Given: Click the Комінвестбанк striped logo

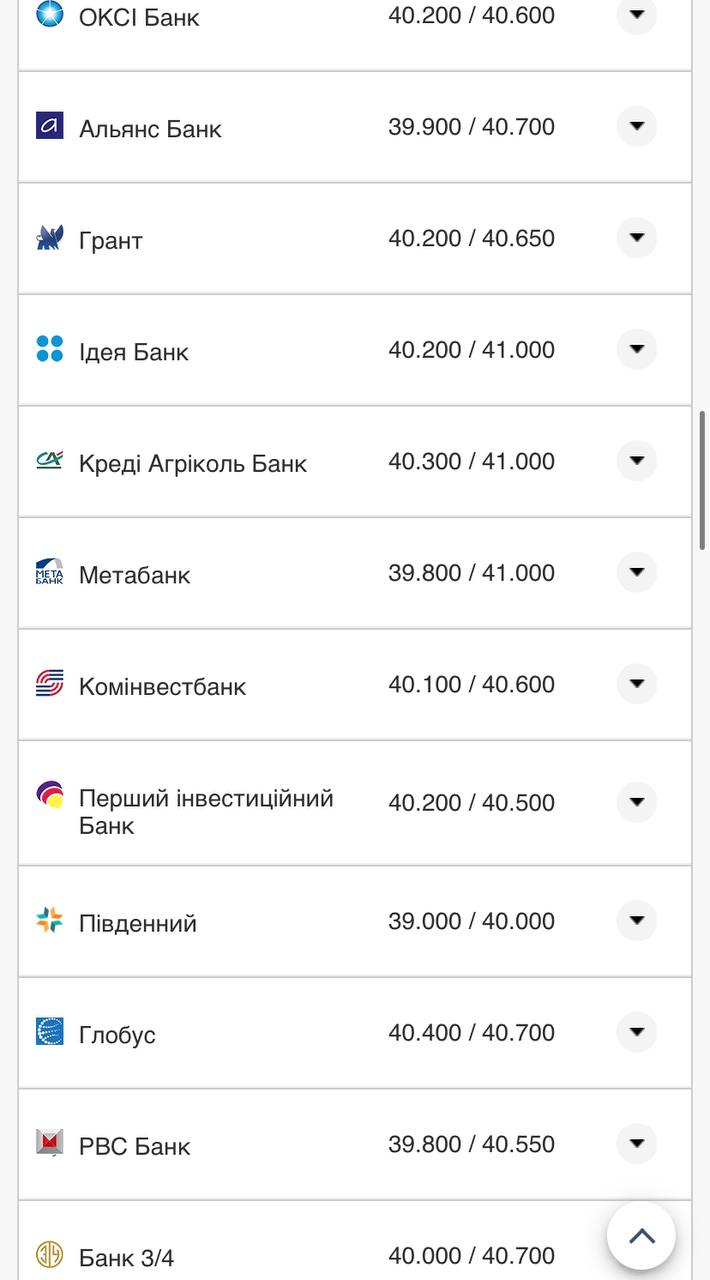Looking at the screenshot, I should (x=49, y=684).
